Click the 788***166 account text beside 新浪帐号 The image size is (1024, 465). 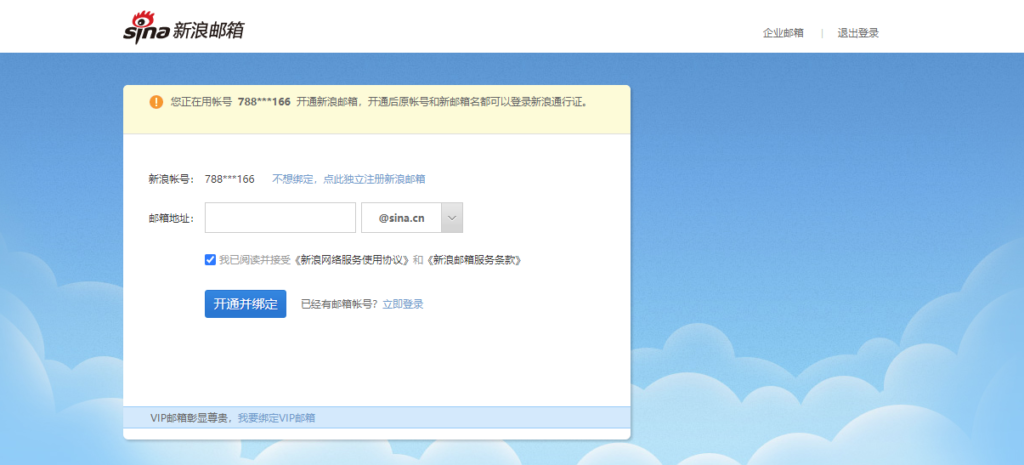(x=230, y=179)
